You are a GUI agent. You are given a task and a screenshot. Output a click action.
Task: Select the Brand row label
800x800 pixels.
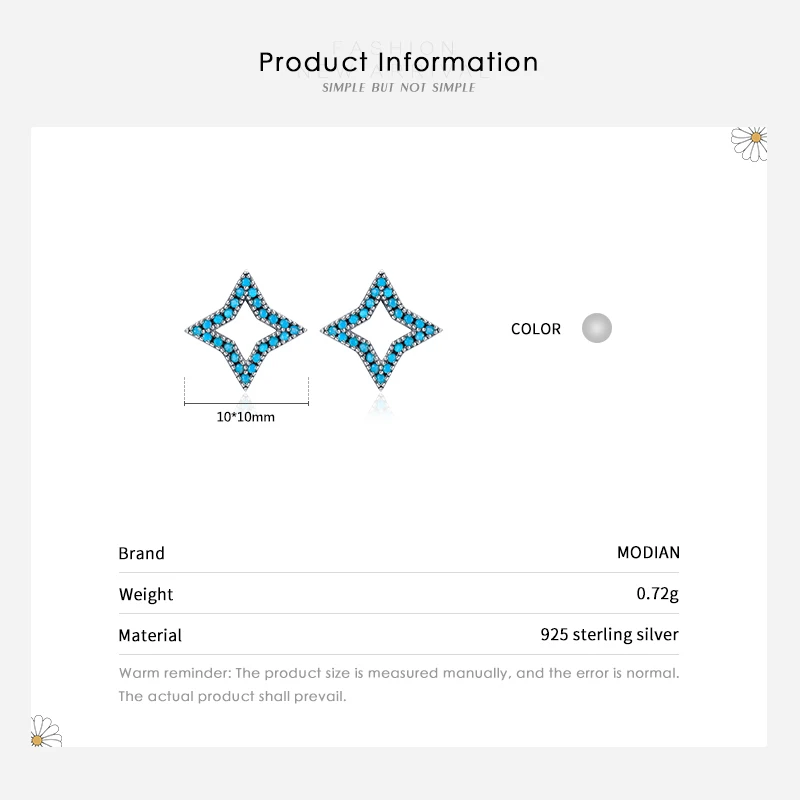pyautogui.click(x=141, y=553)
